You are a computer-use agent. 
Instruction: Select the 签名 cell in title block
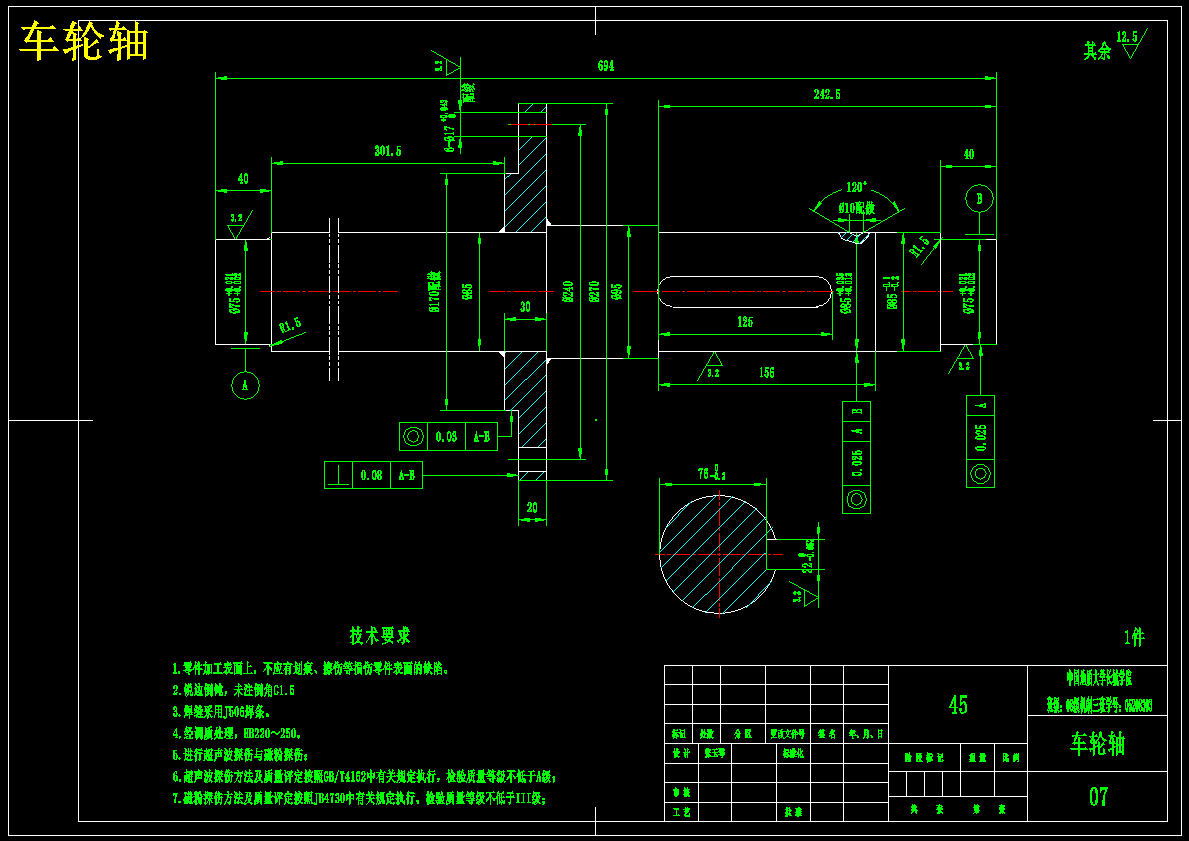click(x=827, y=734)
